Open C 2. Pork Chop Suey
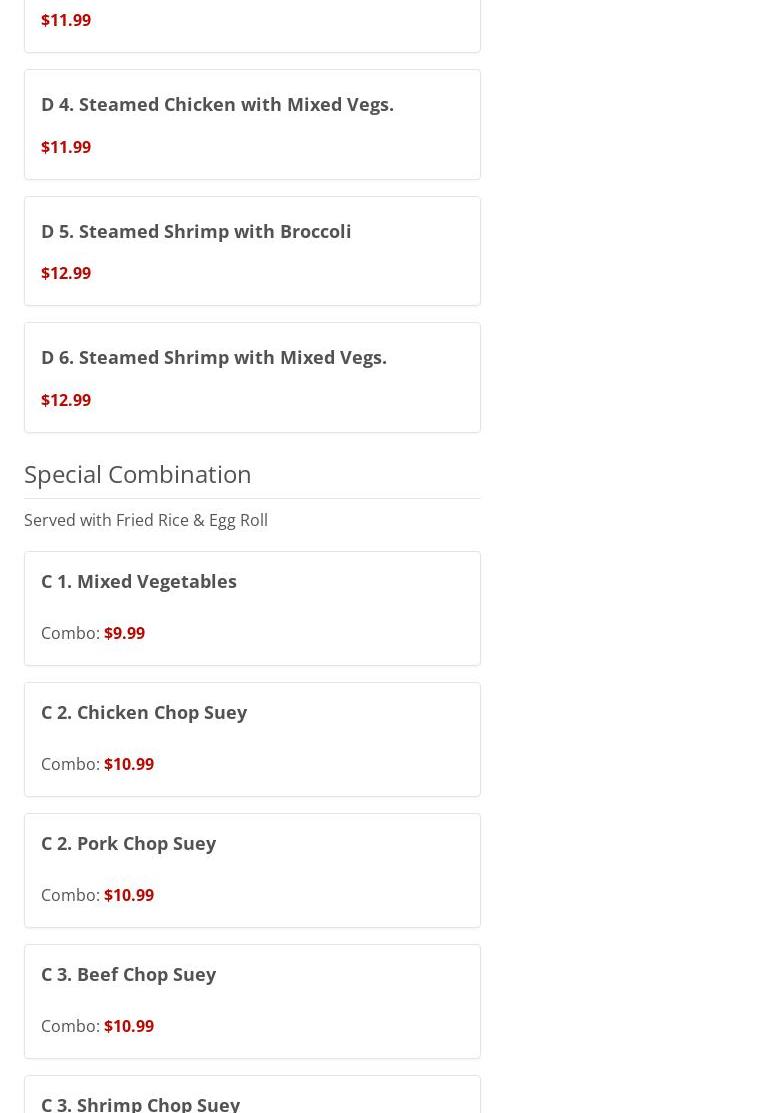The width and height of the screenshot is (770, 1113). (128, 843)
